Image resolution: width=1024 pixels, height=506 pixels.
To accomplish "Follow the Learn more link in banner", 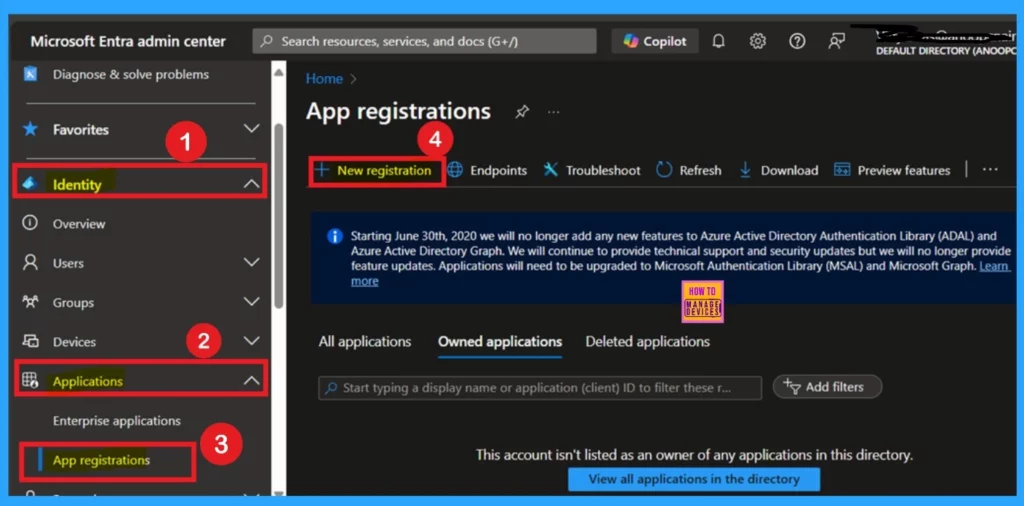I will pyautogui.click(x=994, y=266).
